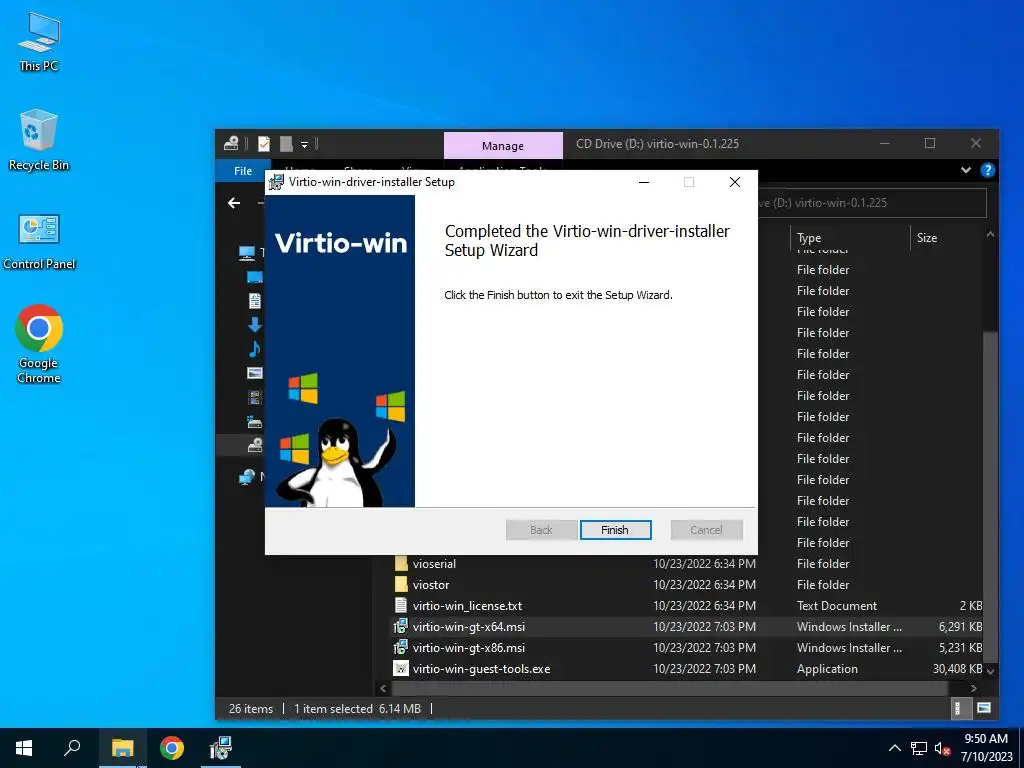This screenshot has height=768, width=1024.
Task: Select virtio-win-gt-x86.msi file
Action: pyautogui.click(x=469, y=647)
